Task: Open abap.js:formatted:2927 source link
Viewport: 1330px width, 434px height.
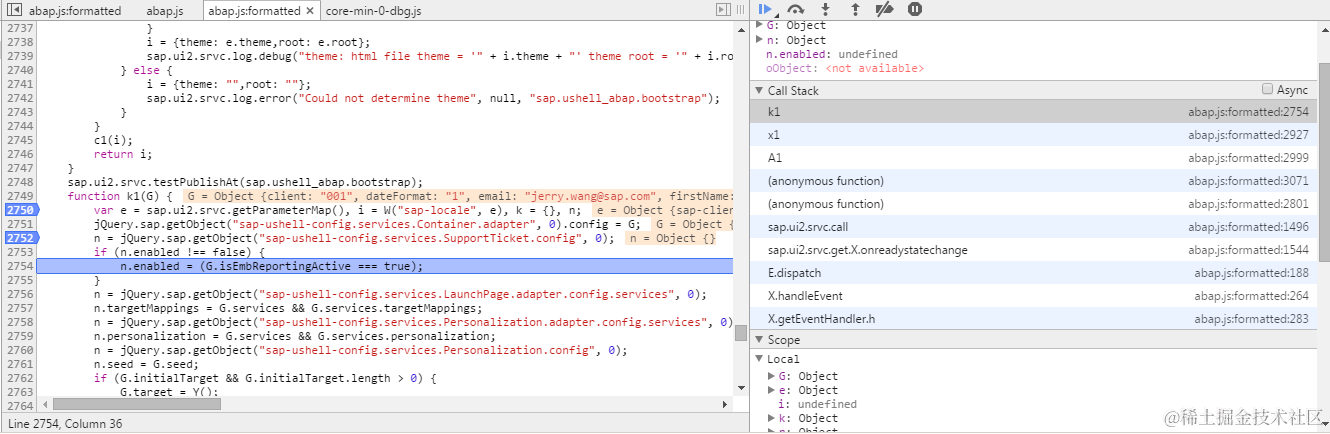Action: (1248, 135)
